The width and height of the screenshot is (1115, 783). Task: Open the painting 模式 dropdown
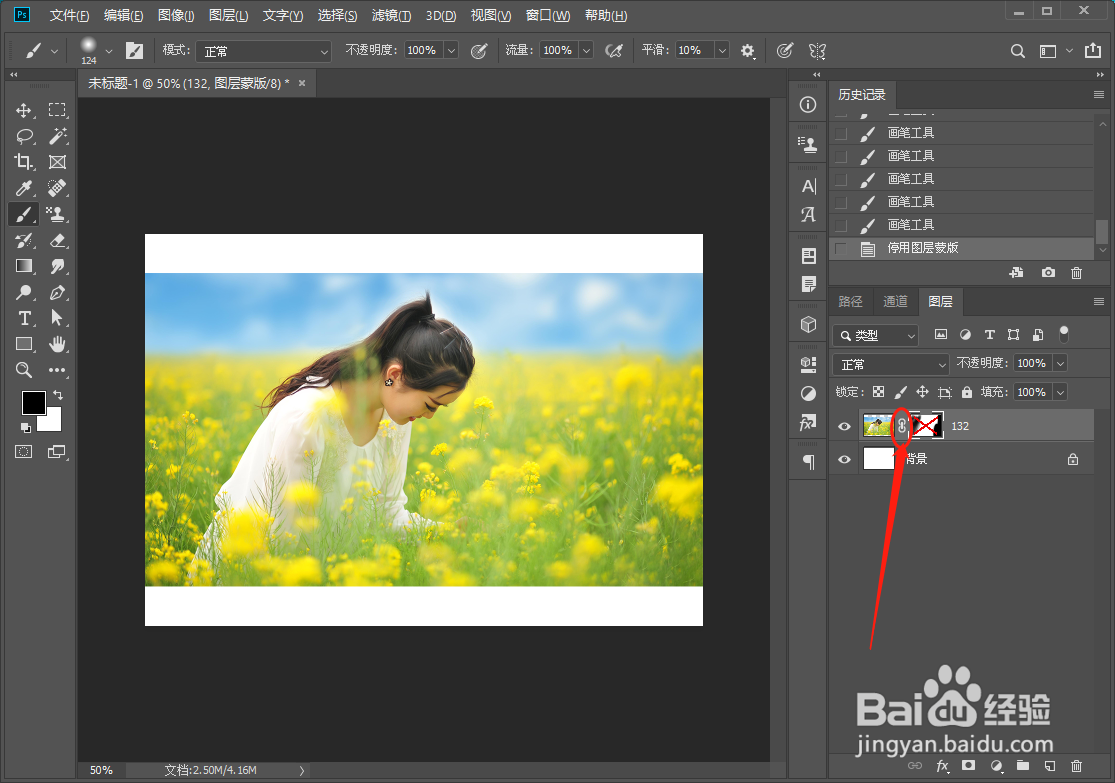point(263,51)
